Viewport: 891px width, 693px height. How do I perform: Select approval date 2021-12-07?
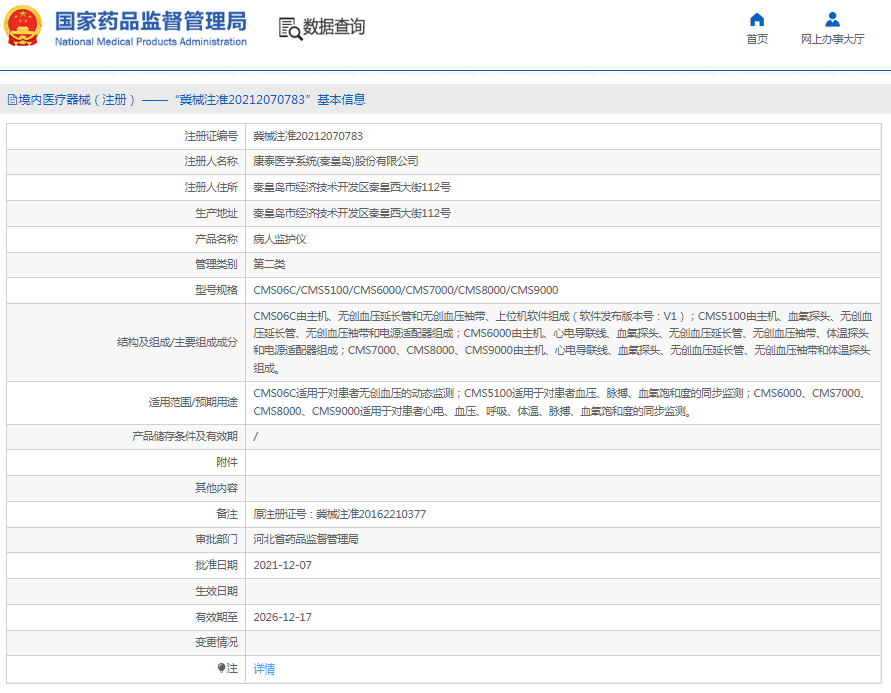pos(282,565)
